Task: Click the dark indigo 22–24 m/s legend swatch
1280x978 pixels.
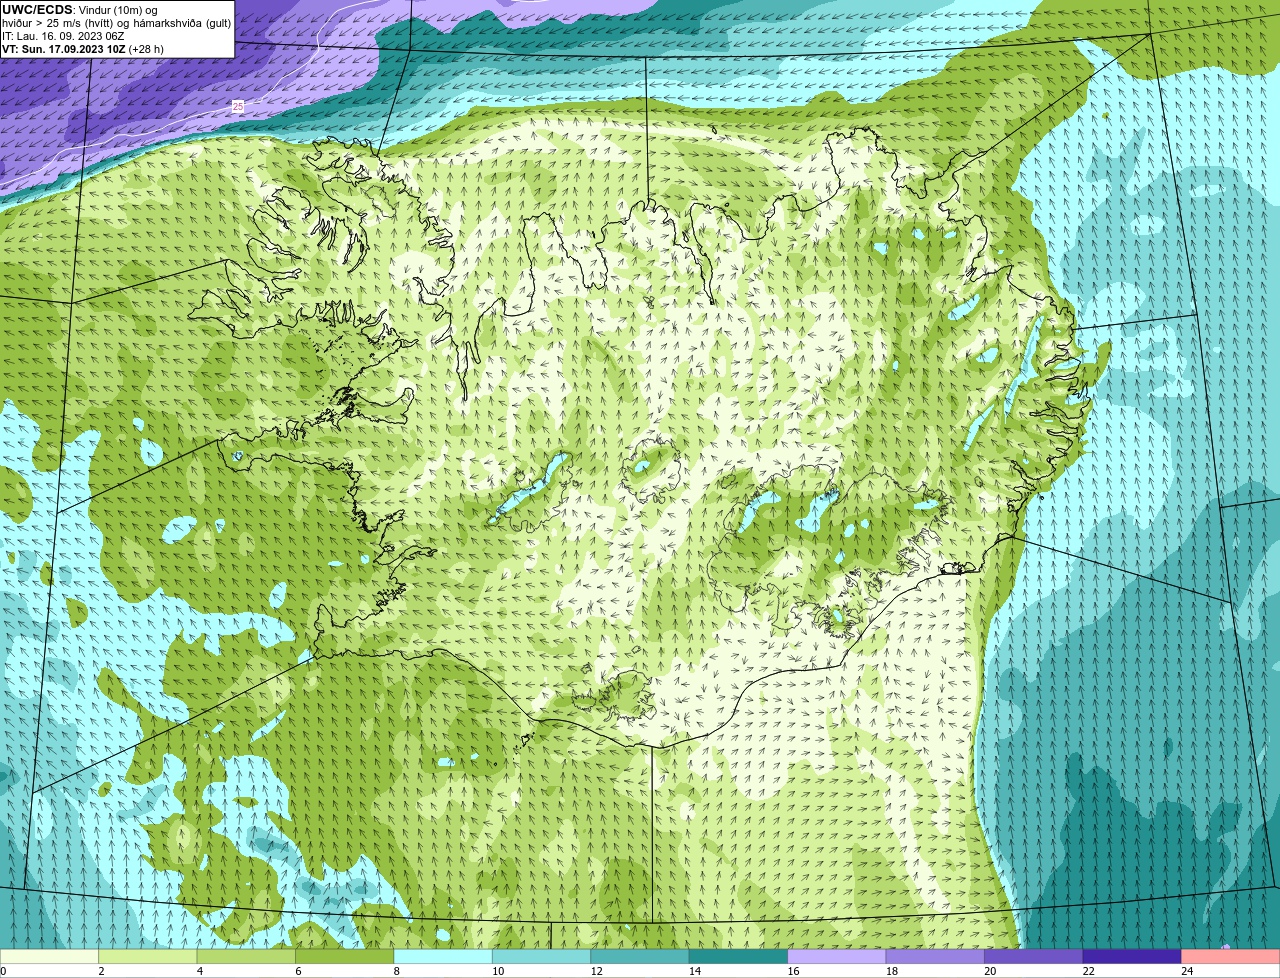Action: tap(1133, 956)
